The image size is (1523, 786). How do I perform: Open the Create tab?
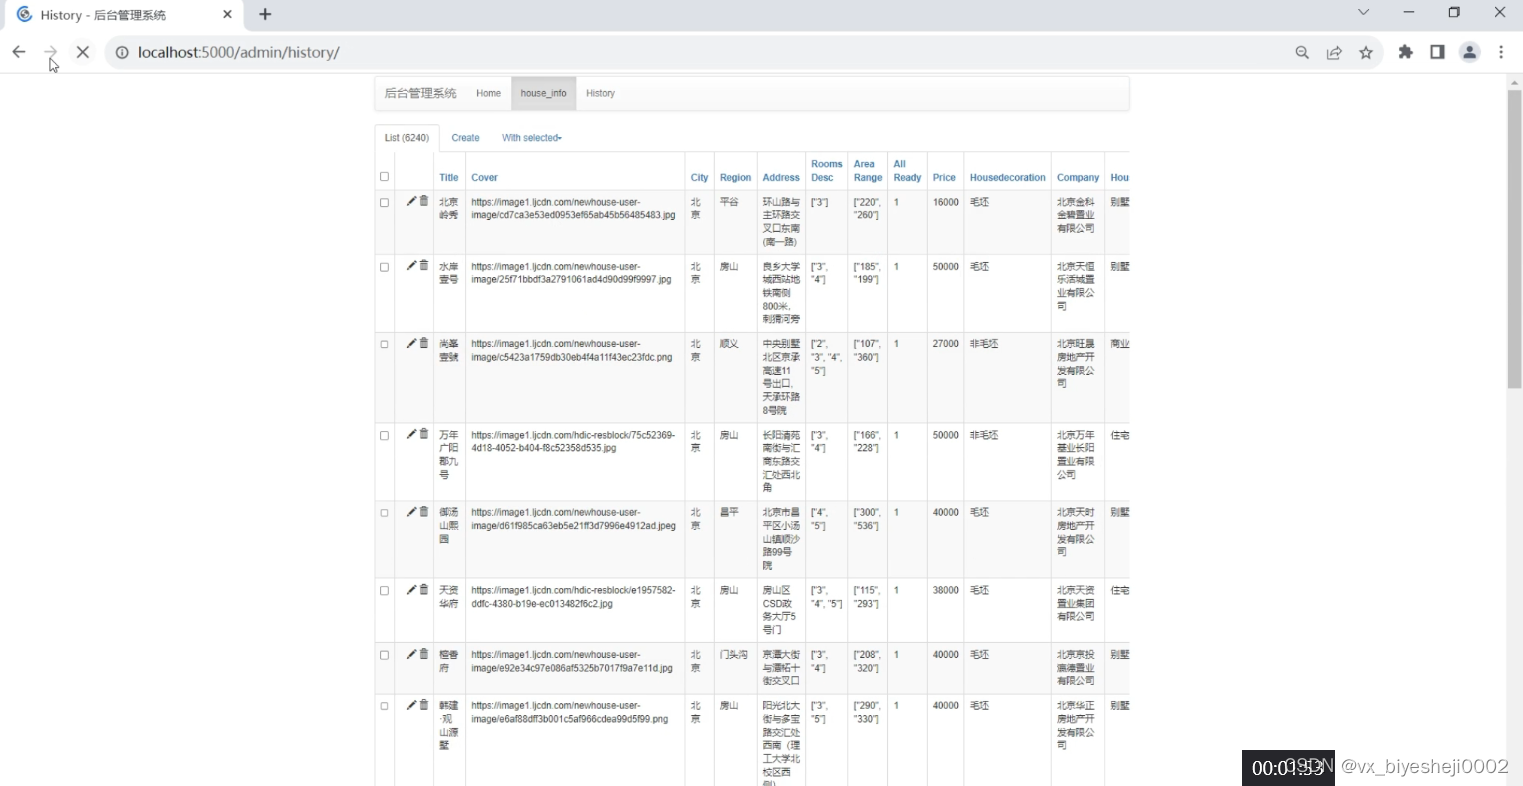point(465,138)
